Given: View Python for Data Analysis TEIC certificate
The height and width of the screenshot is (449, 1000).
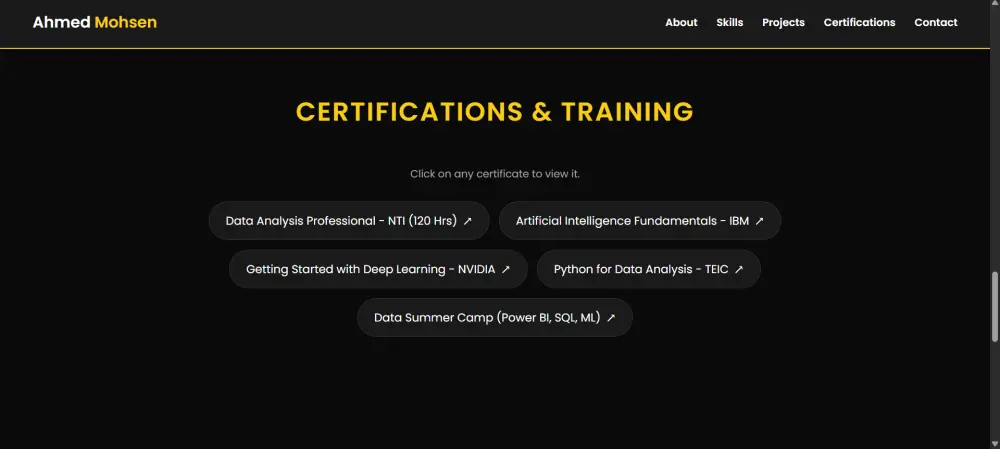Looking at the screenshot, I should click(x=649, y=269).
